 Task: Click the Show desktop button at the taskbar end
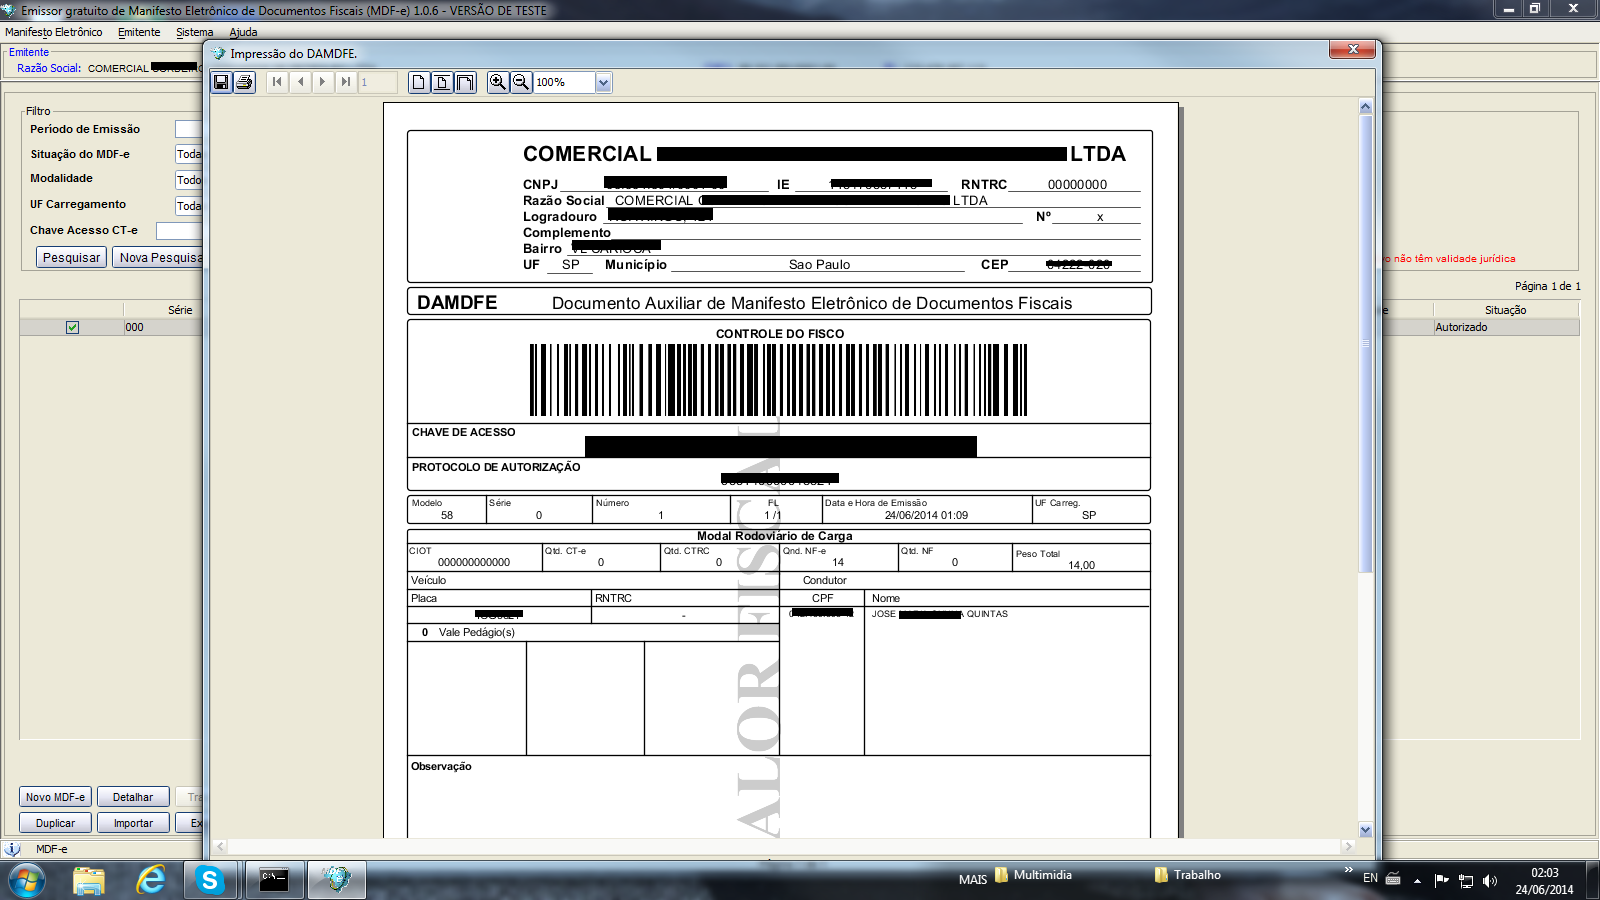[1592, 880]
